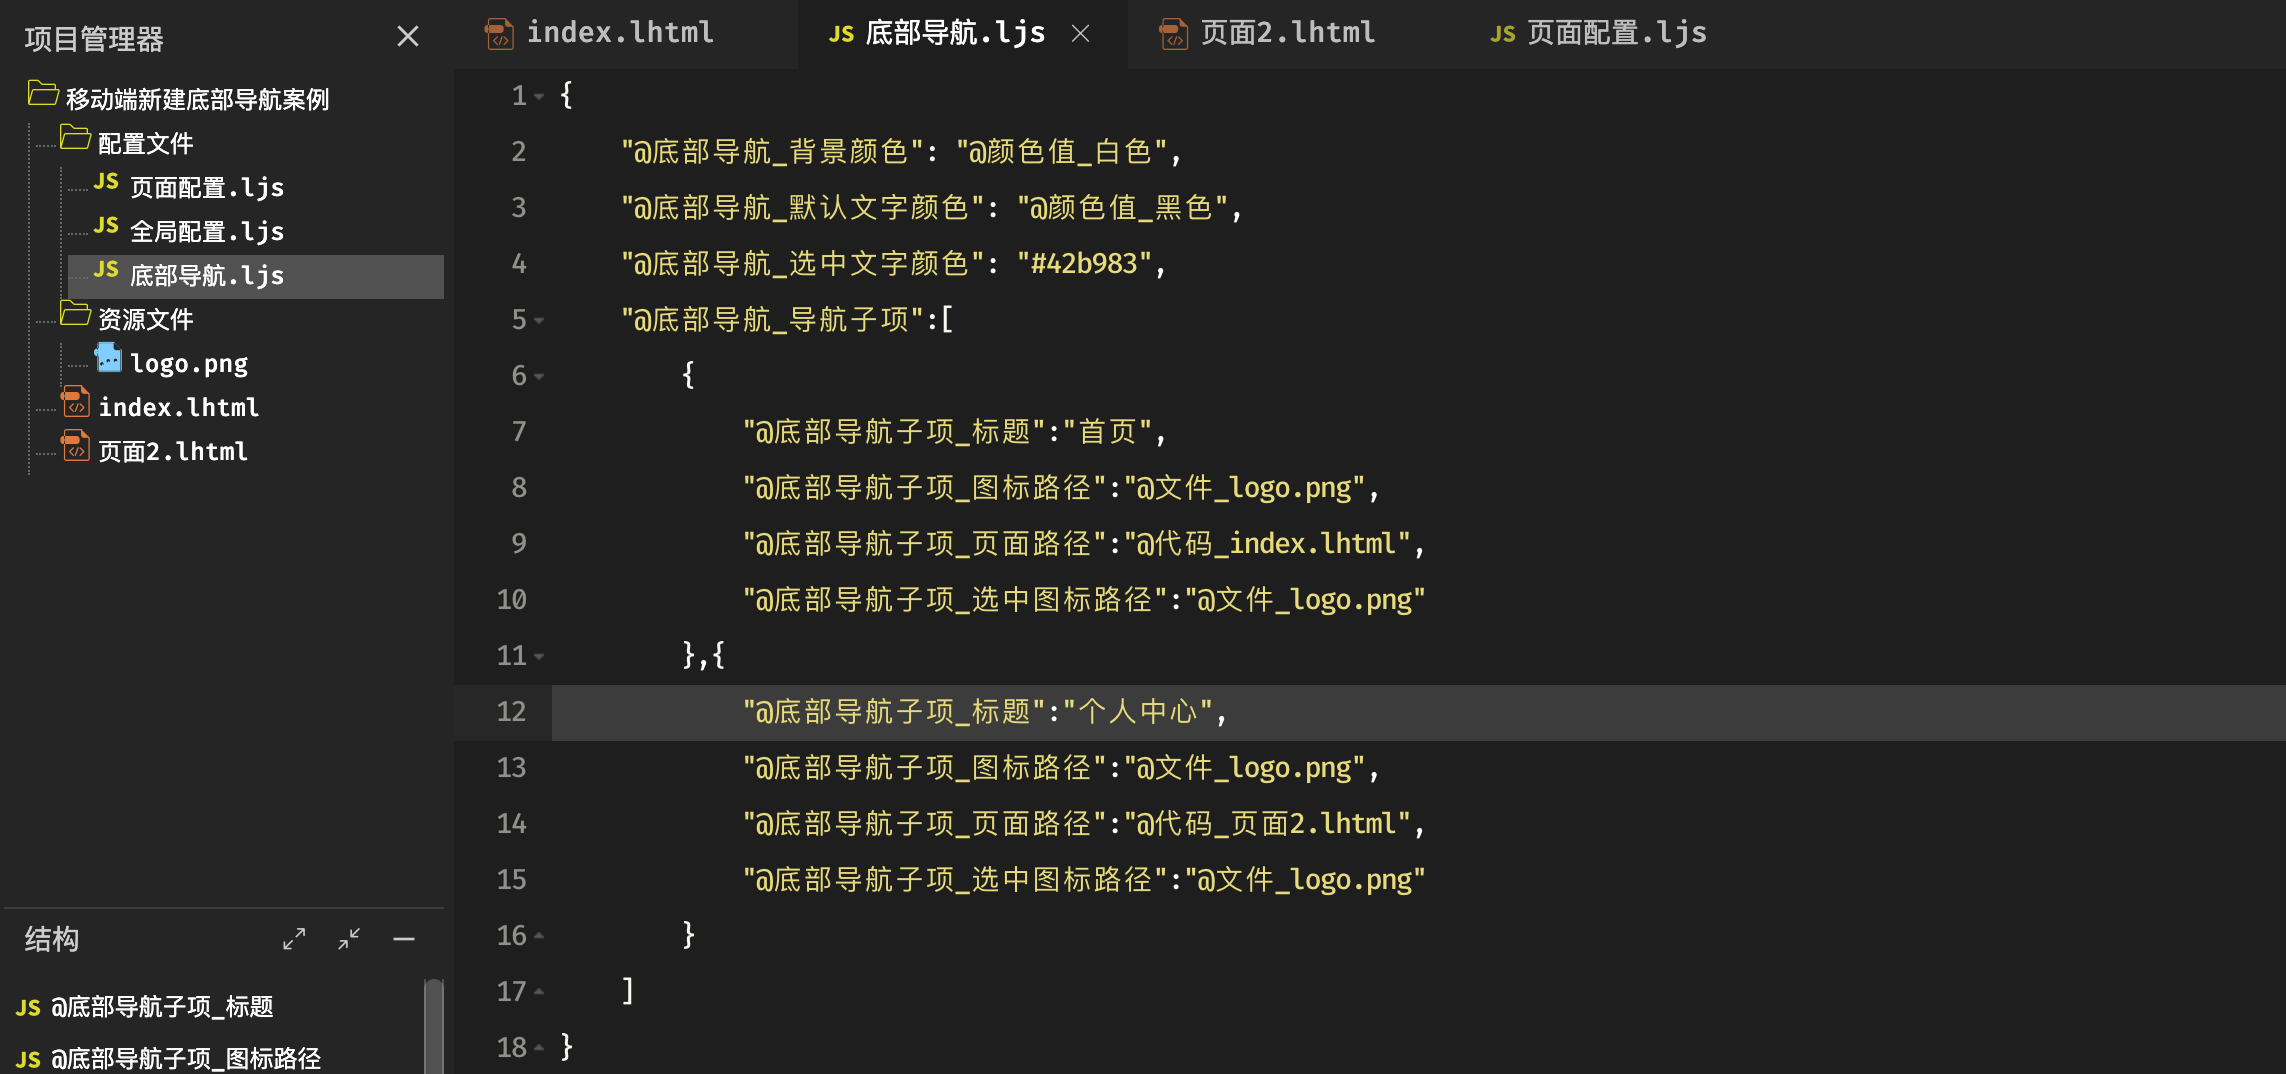This screenshot has width=2286, height=1074.
Task: Click the JS icon on 页面配置.ljs tab
Action: click(1503, 35)
